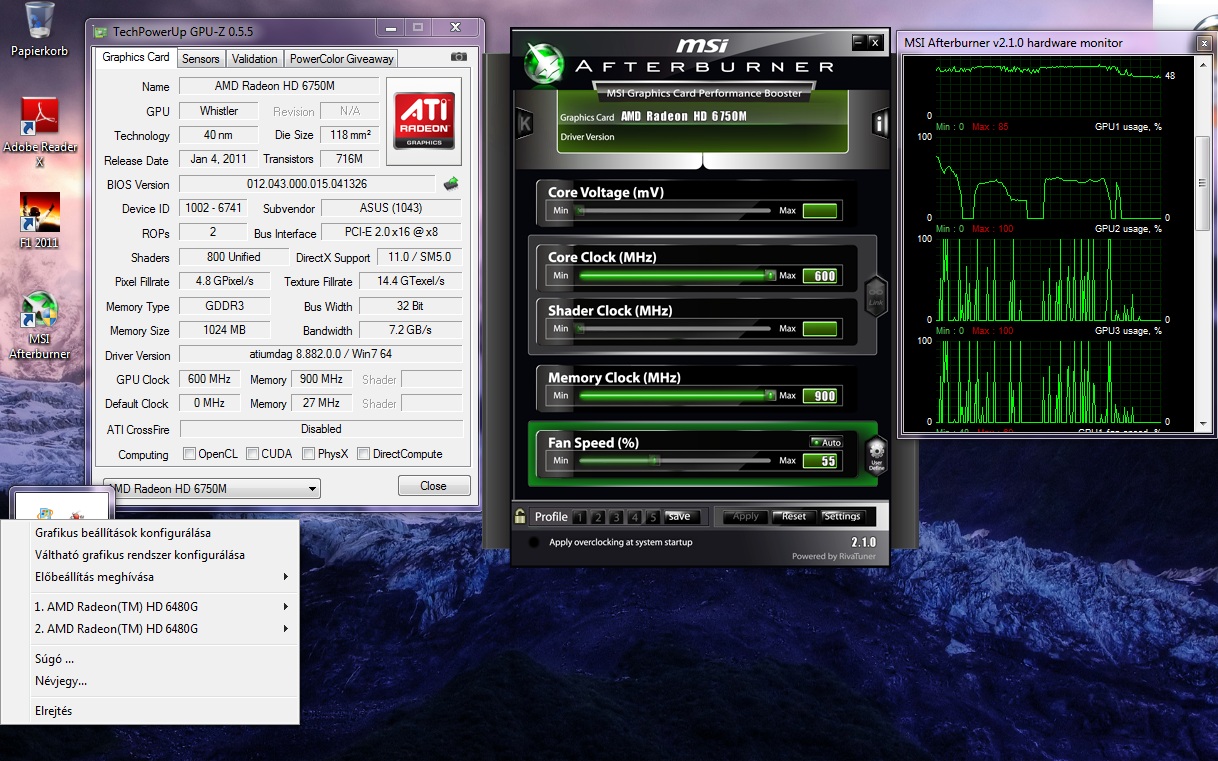
Task: Click the fan User Define gear icon
Action: point(876,455)
